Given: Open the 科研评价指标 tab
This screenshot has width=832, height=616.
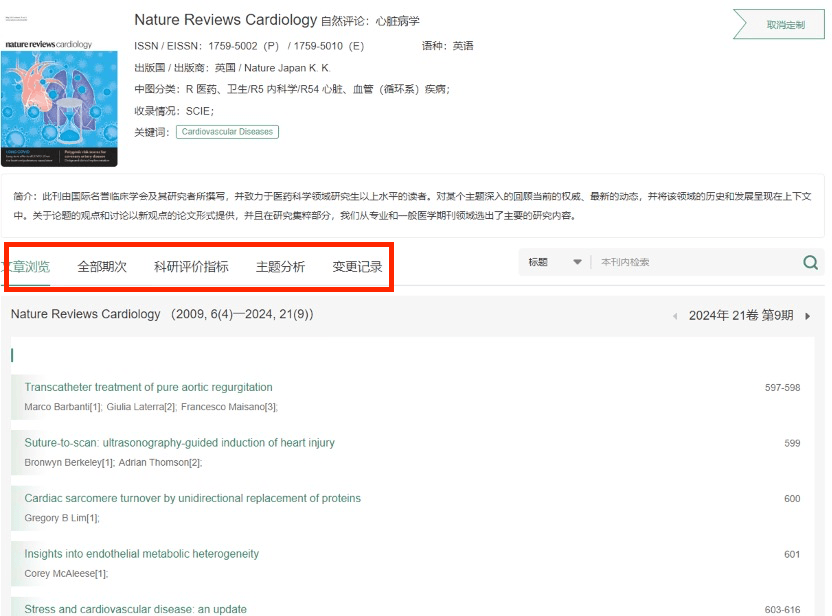Looking at the screenshot, I should (191, 266).
